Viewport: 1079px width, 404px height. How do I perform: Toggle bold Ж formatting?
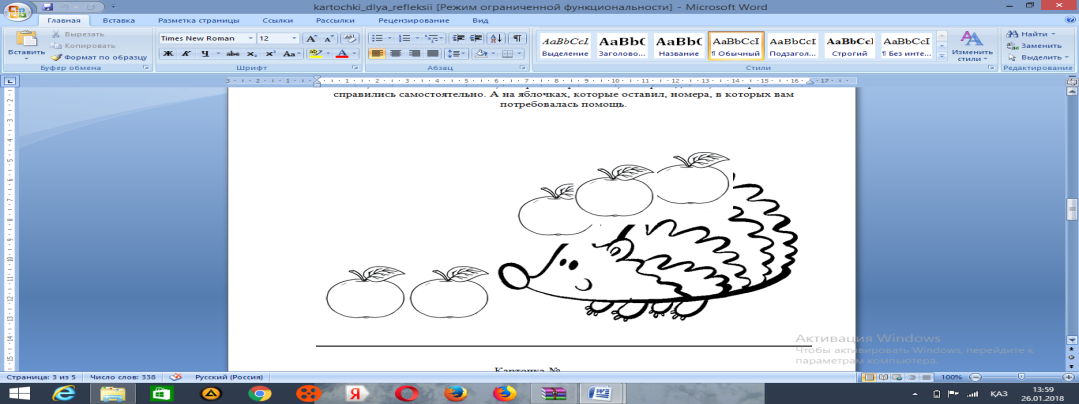point(168,54)
